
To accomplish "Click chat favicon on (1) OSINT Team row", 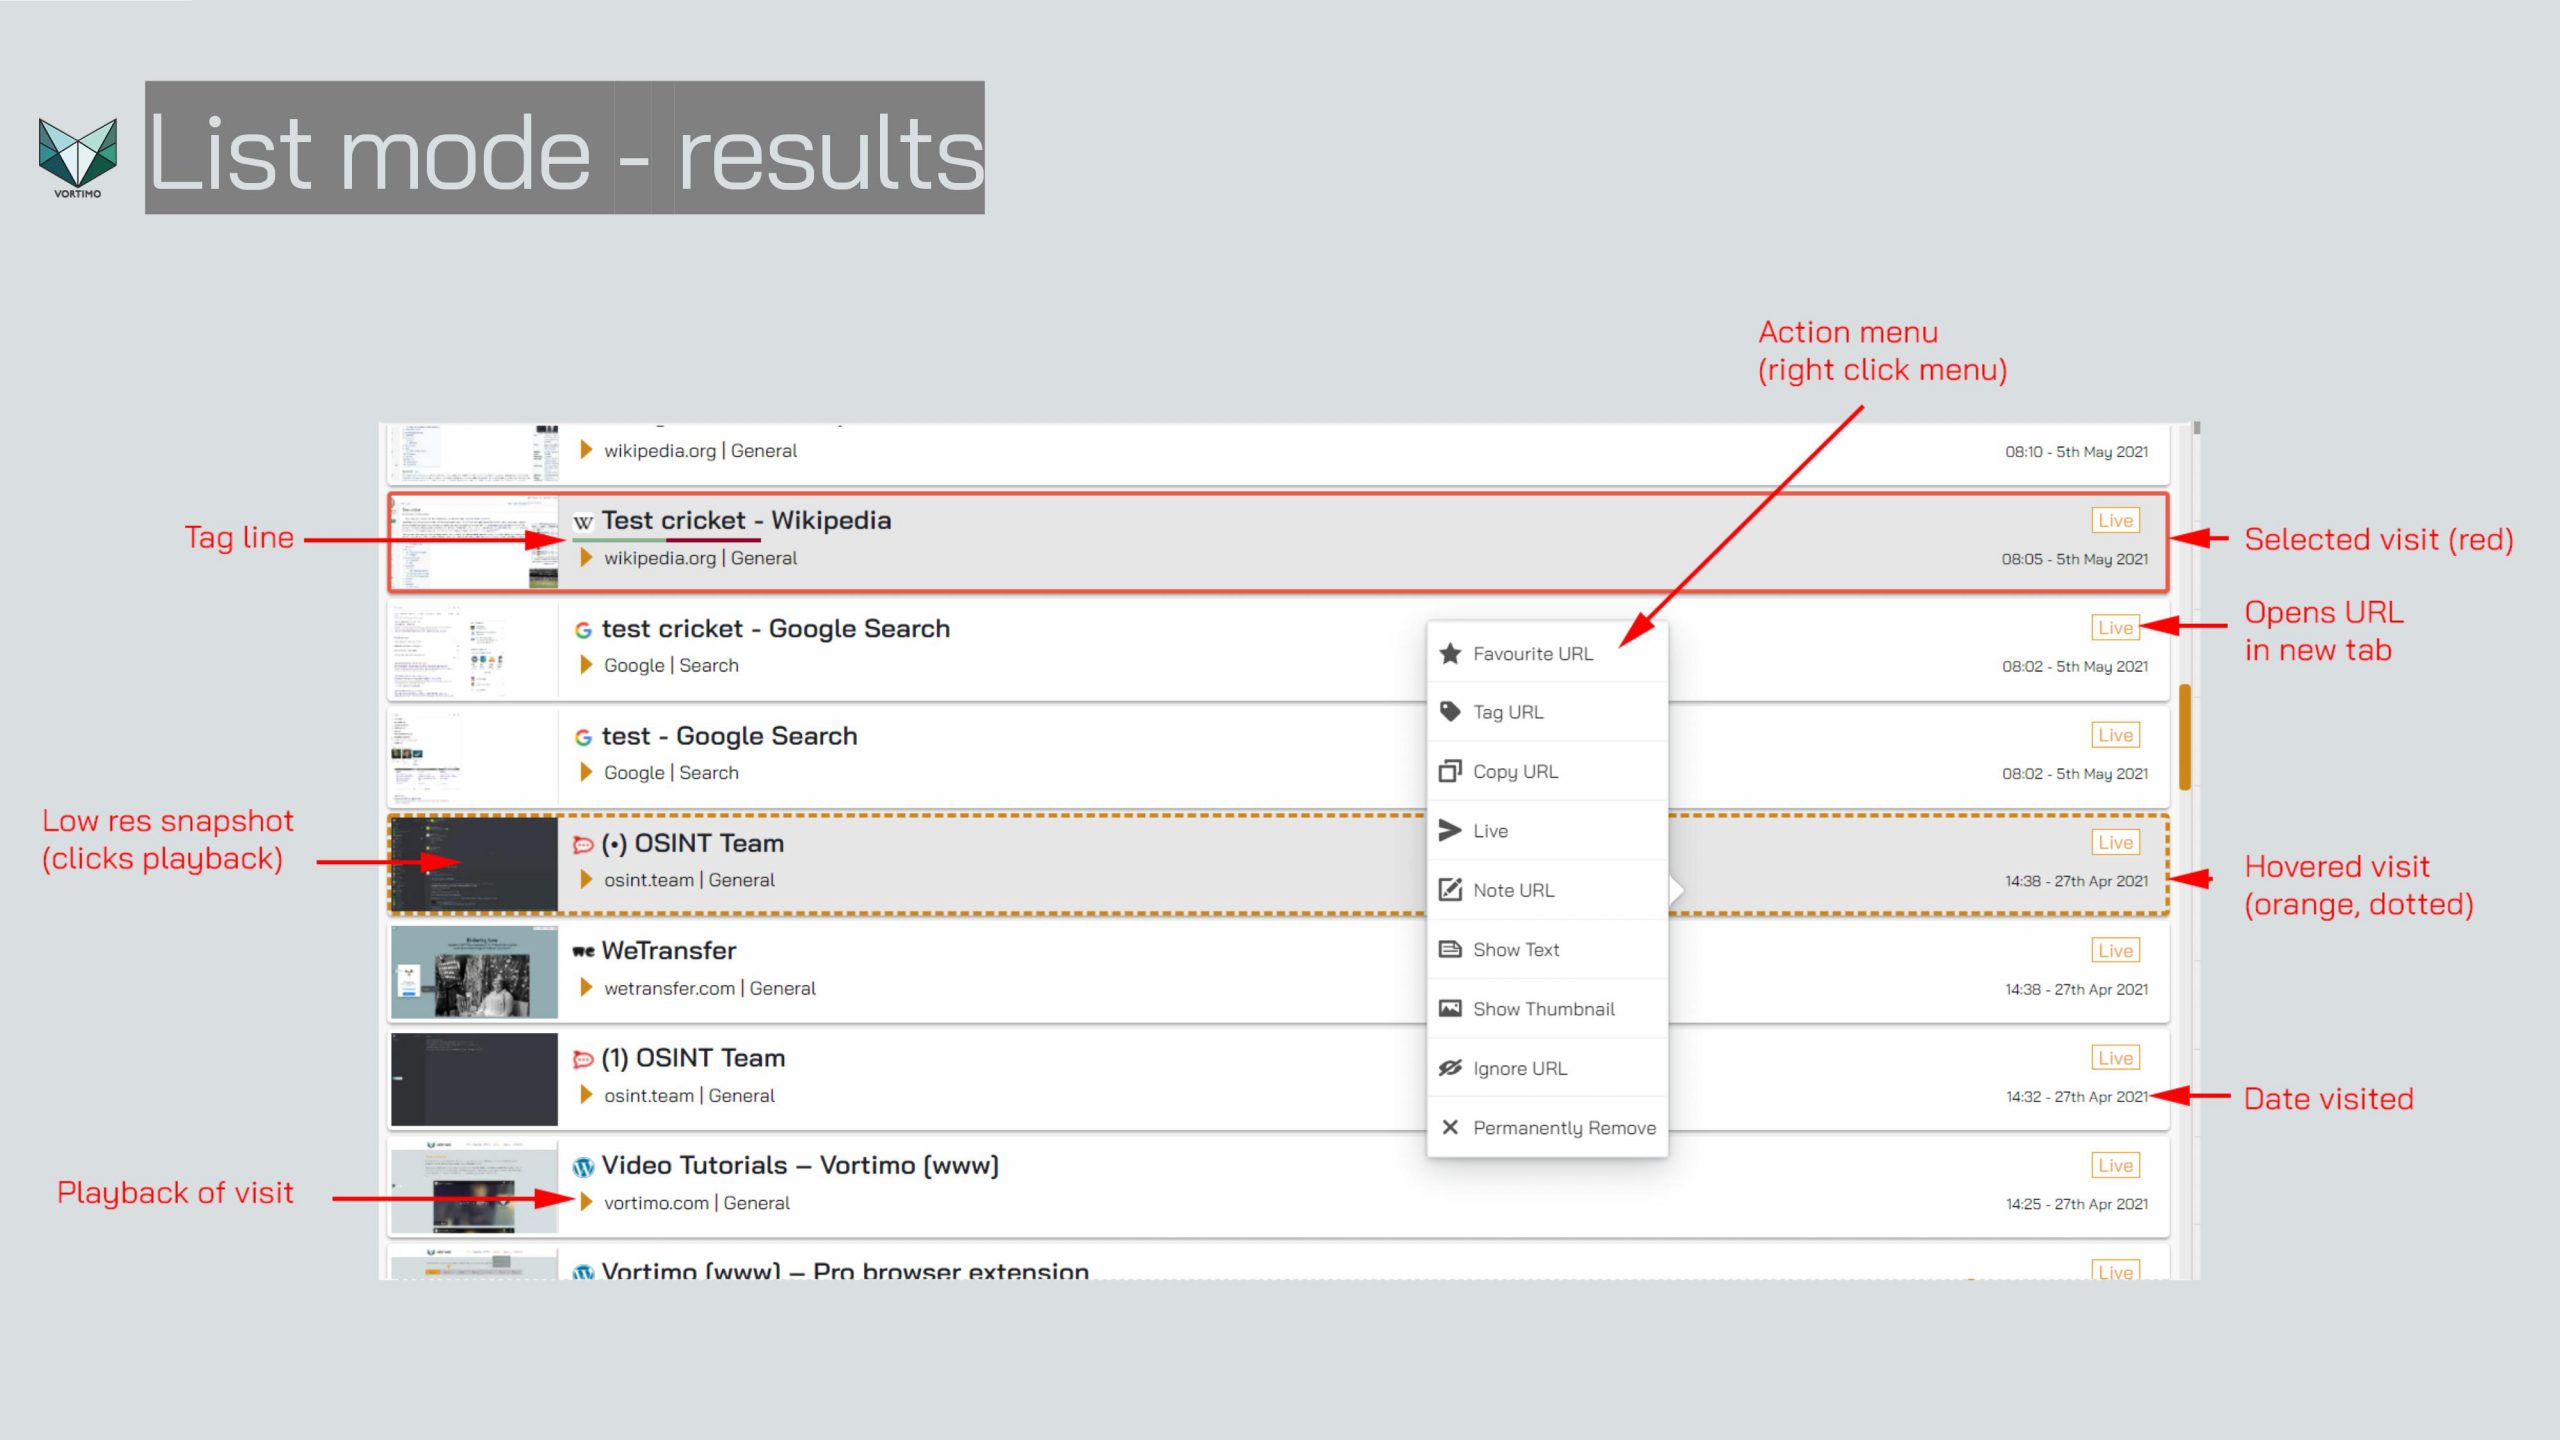I will [583, 1059].
